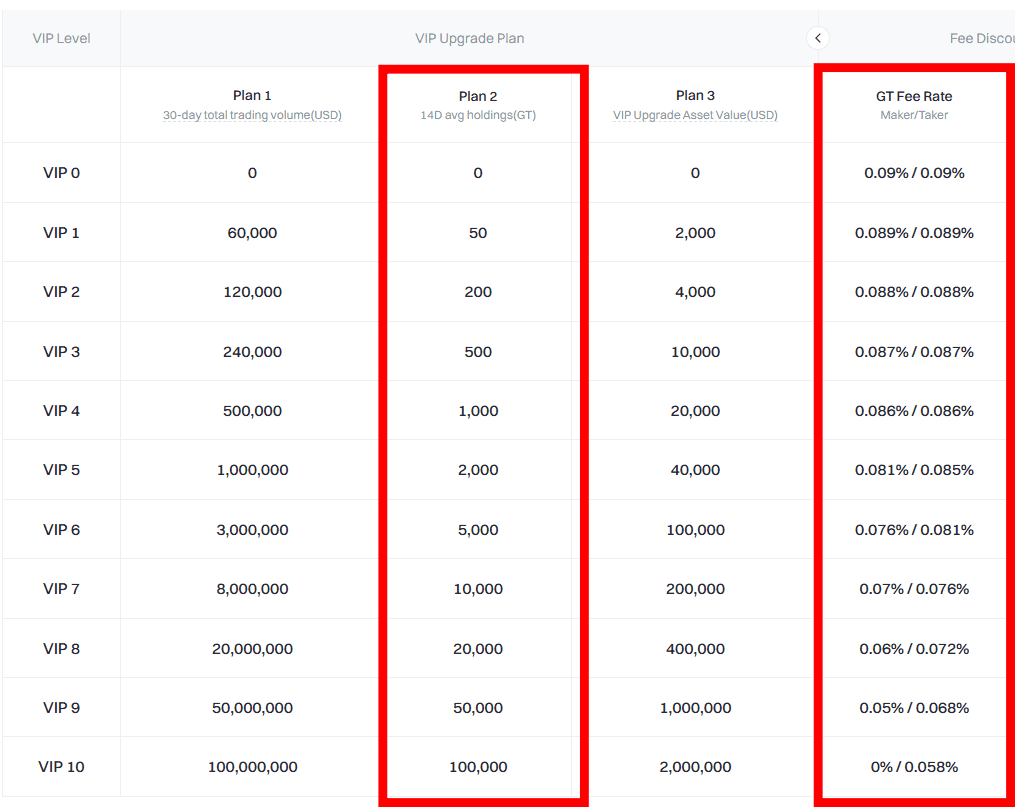Select the VIP 10 row label
The image size is (1015, 807).
pyautogui.click(x=61, y=767)
